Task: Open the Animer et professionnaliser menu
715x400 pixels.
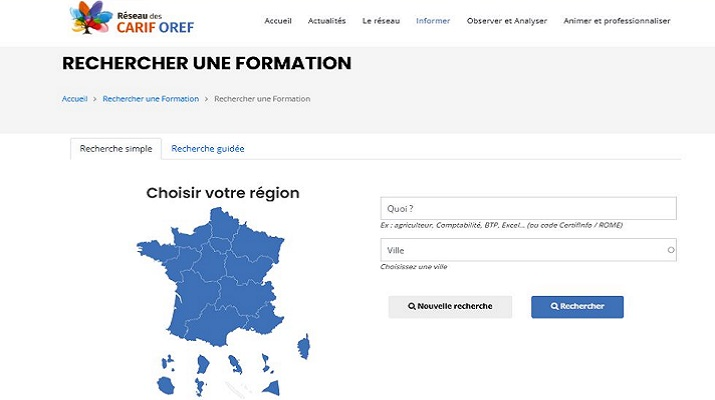Action: tap(617, 20)
